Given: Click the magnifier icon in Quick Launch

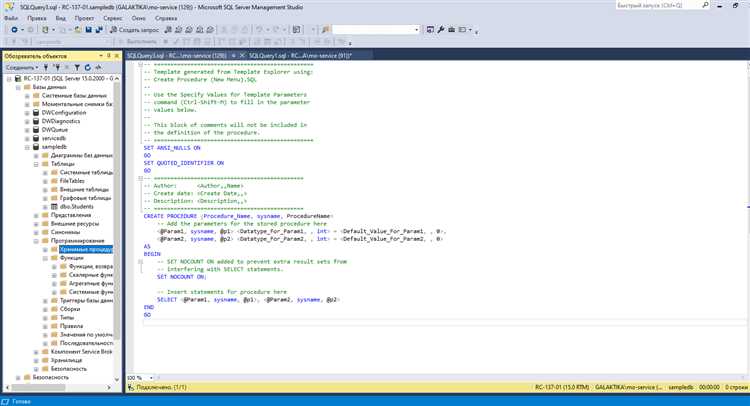Looking at the screenshot, I should coord(705,5).
